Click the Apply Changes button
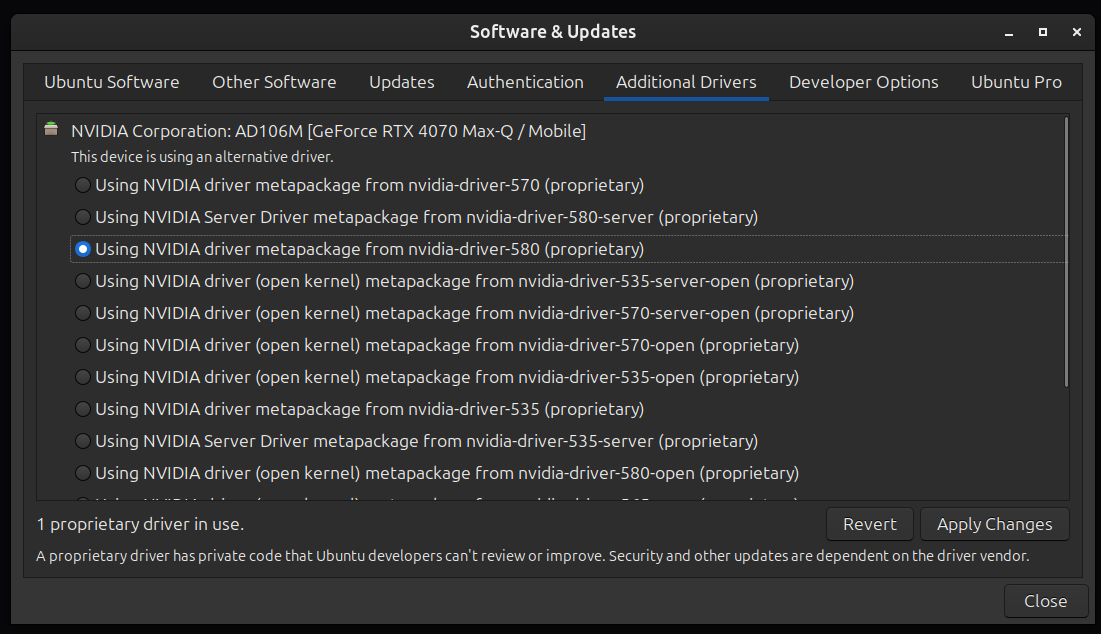Image resolution: width=1101 pixels, height=634 pixels. click(994, 524)
